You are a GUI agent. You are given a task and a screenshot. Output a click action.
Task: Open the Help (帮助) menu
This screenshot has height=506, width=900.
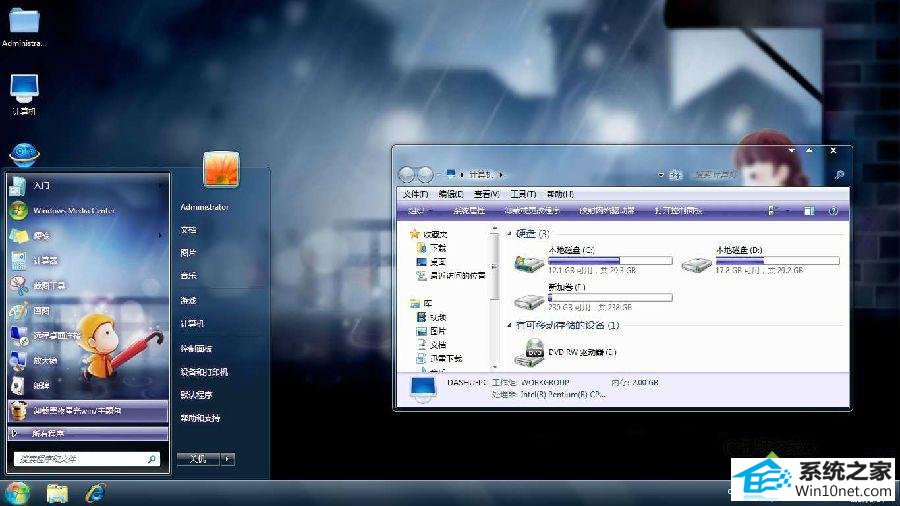[x=560, y=194]
